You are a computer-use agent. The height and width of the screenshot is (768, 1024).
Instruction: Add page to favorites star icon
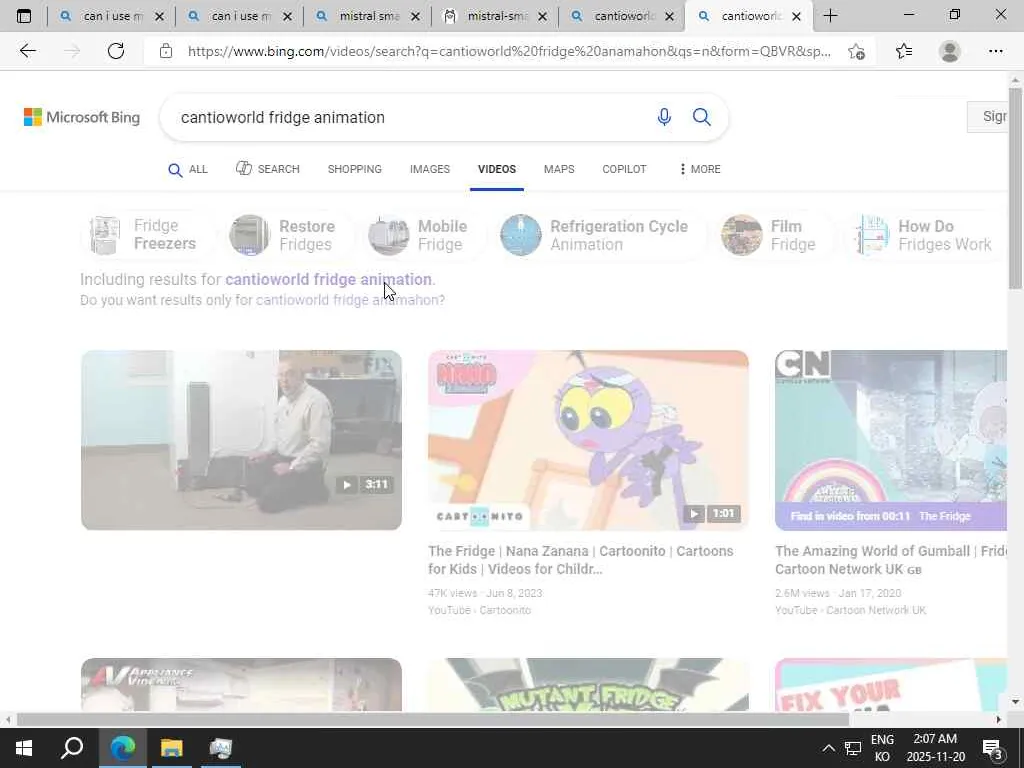coord(856,51)
